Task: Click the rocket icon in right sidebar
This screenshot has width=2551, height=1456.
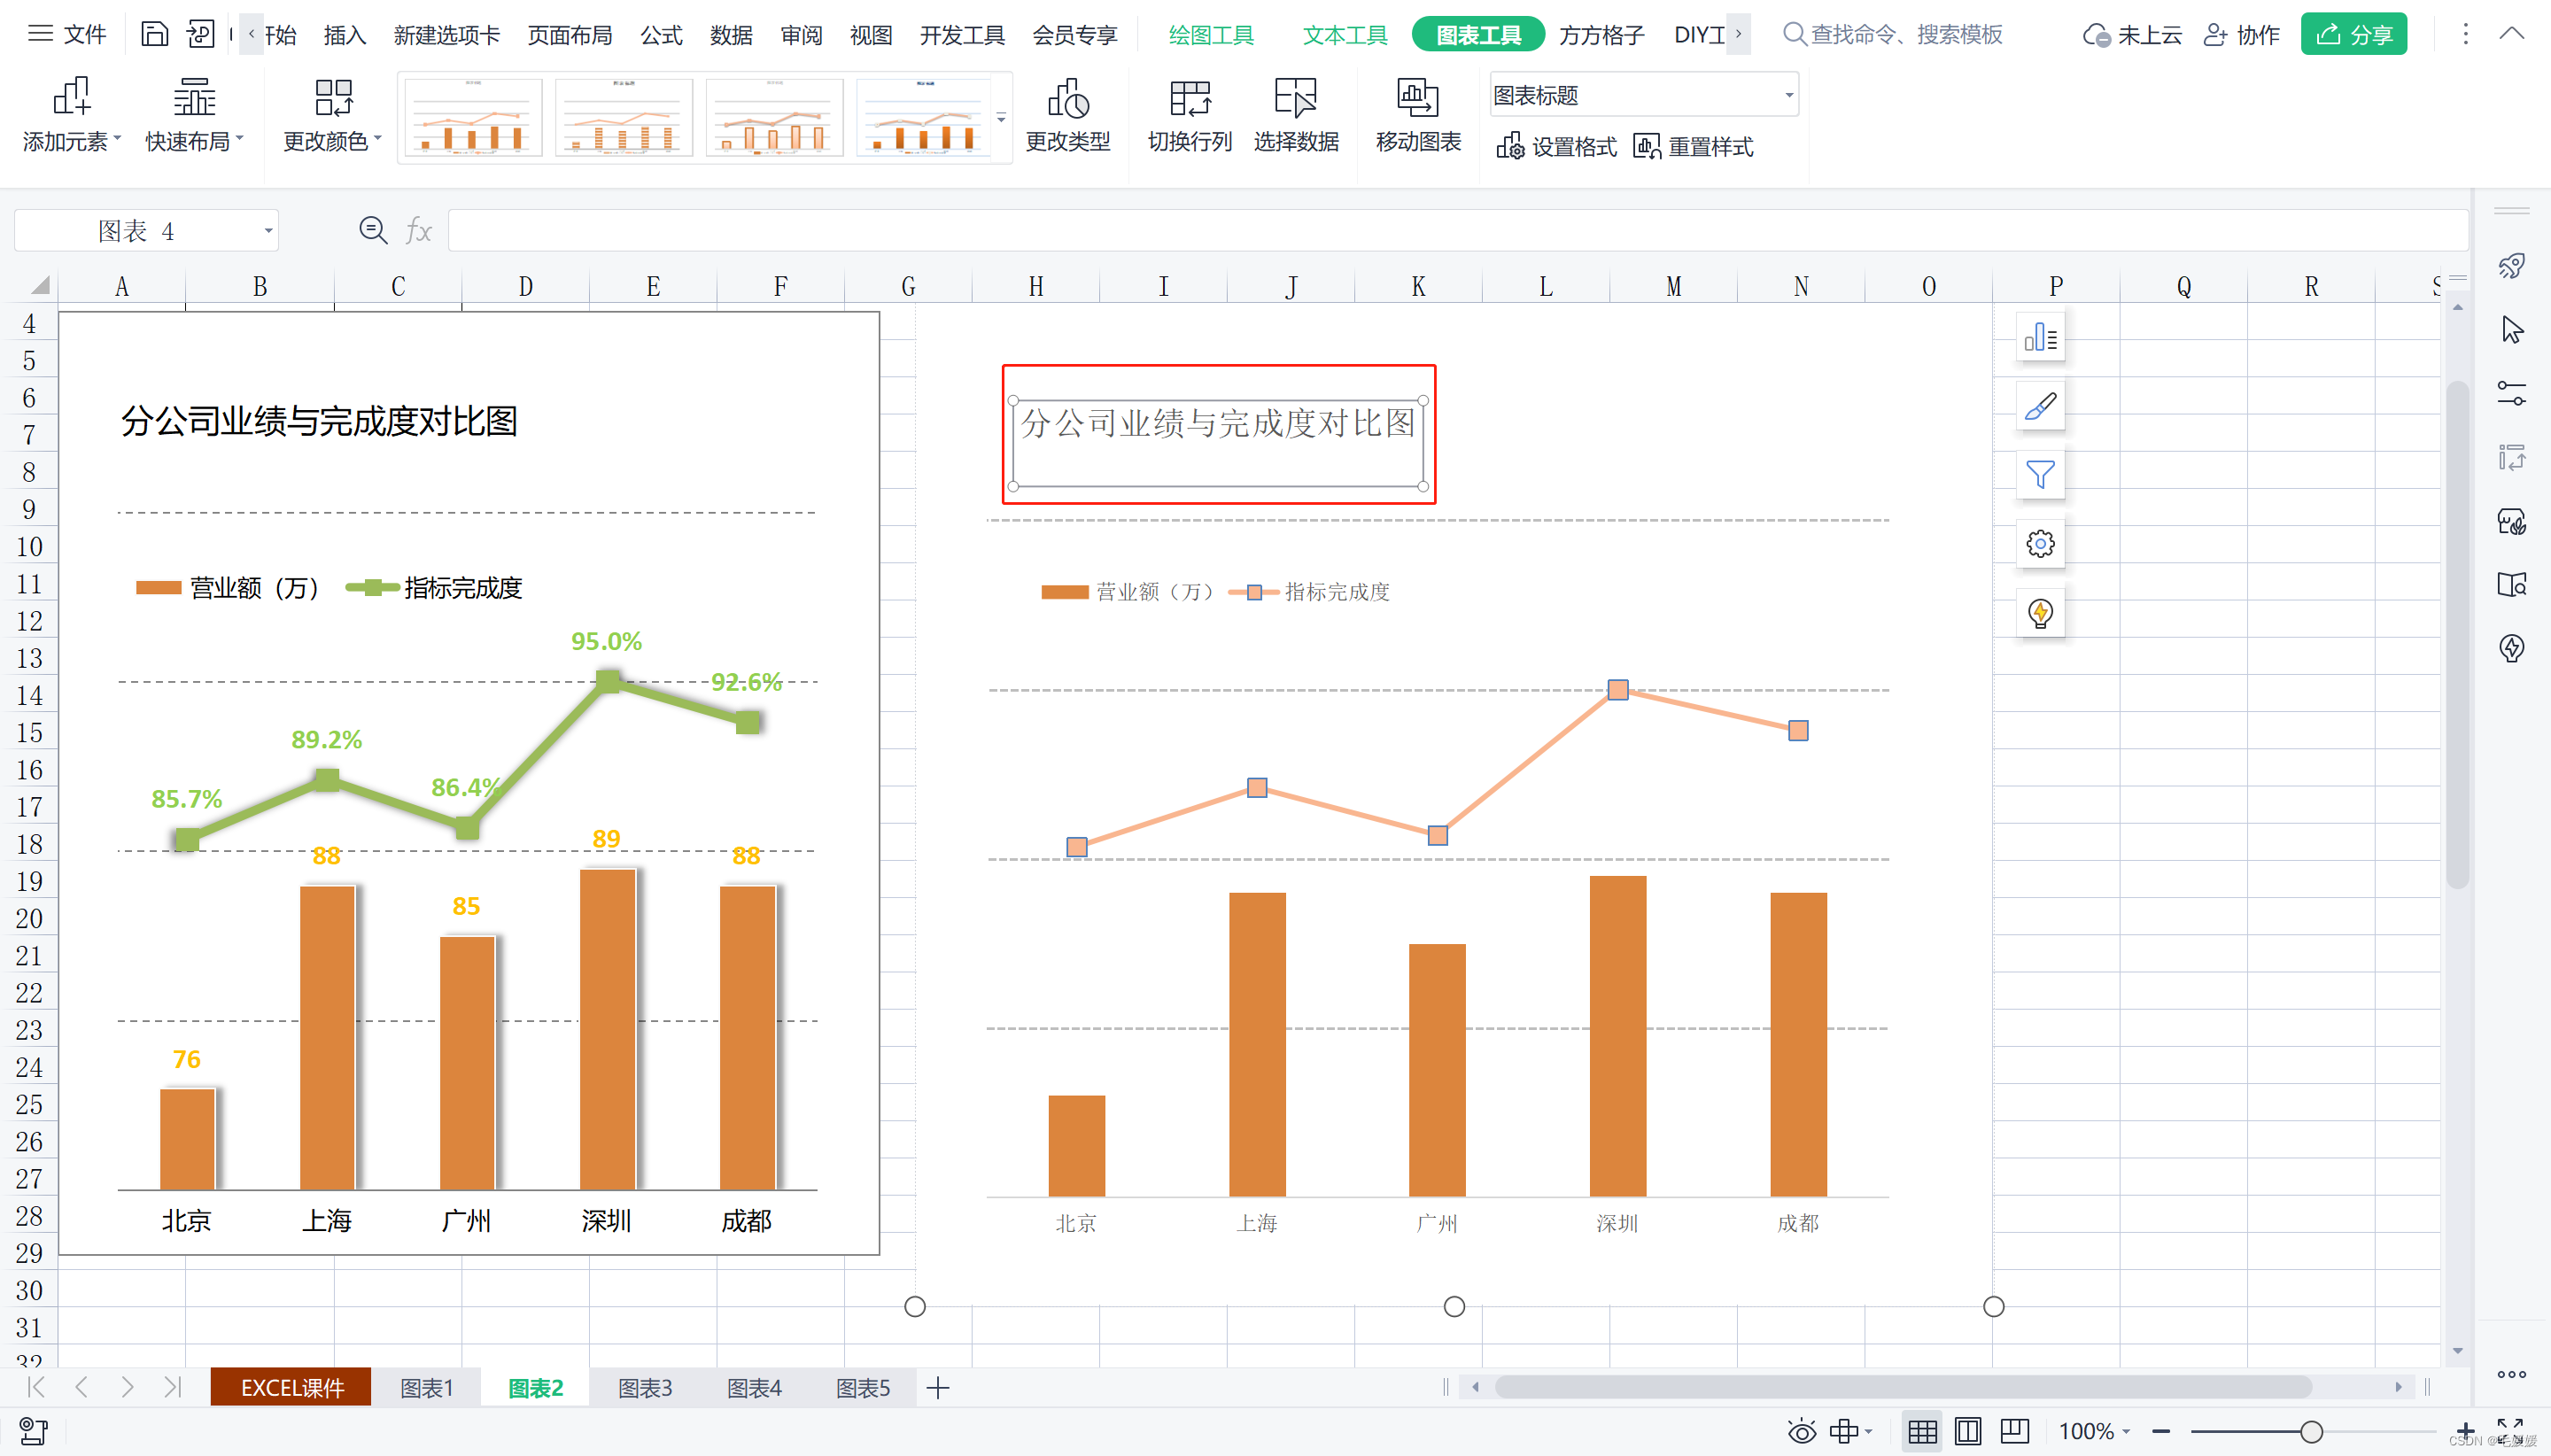Action: coord(2511,266)
